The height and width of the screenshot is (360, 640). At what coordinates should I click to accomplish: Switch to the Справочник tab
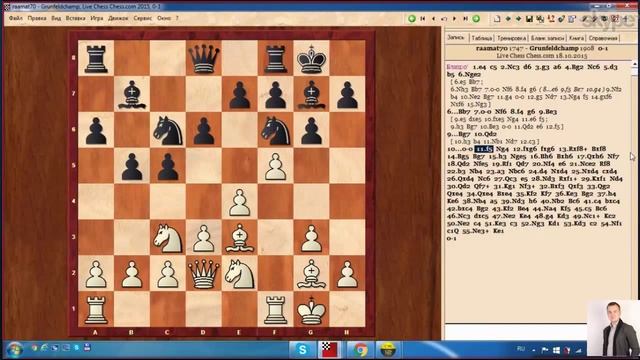(603, 38)
